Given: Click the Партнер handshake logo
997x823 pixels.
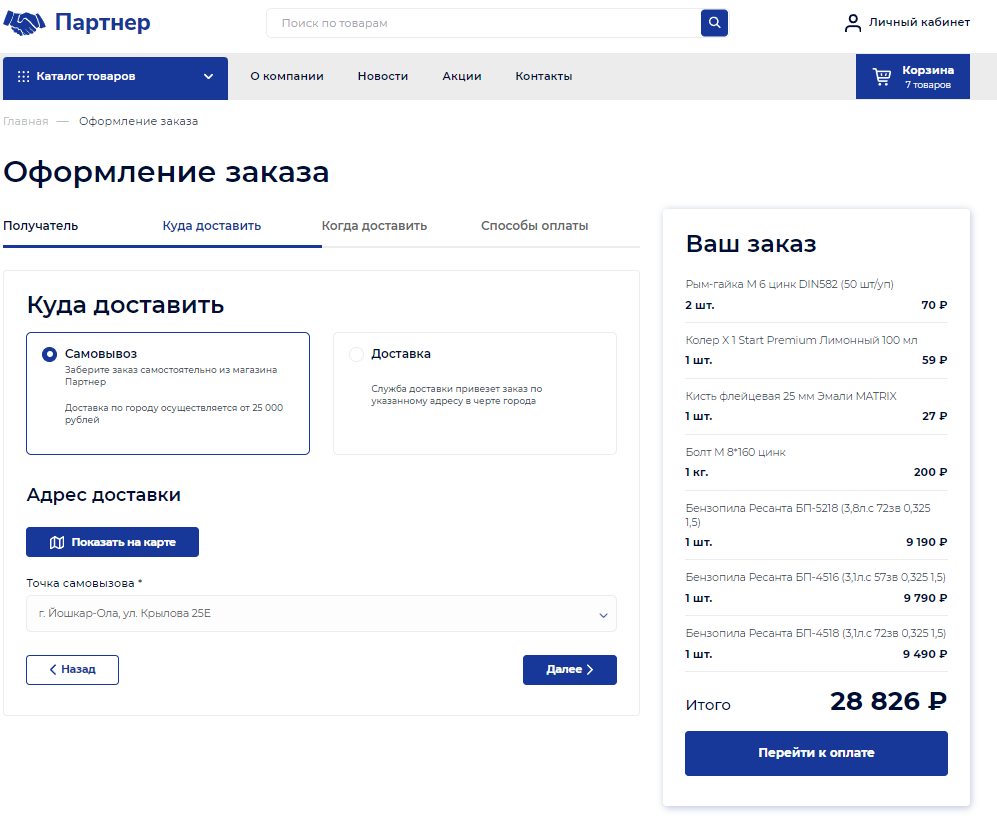Looking at the screenshot, I should pyautogui.click(x=25, y=23).
